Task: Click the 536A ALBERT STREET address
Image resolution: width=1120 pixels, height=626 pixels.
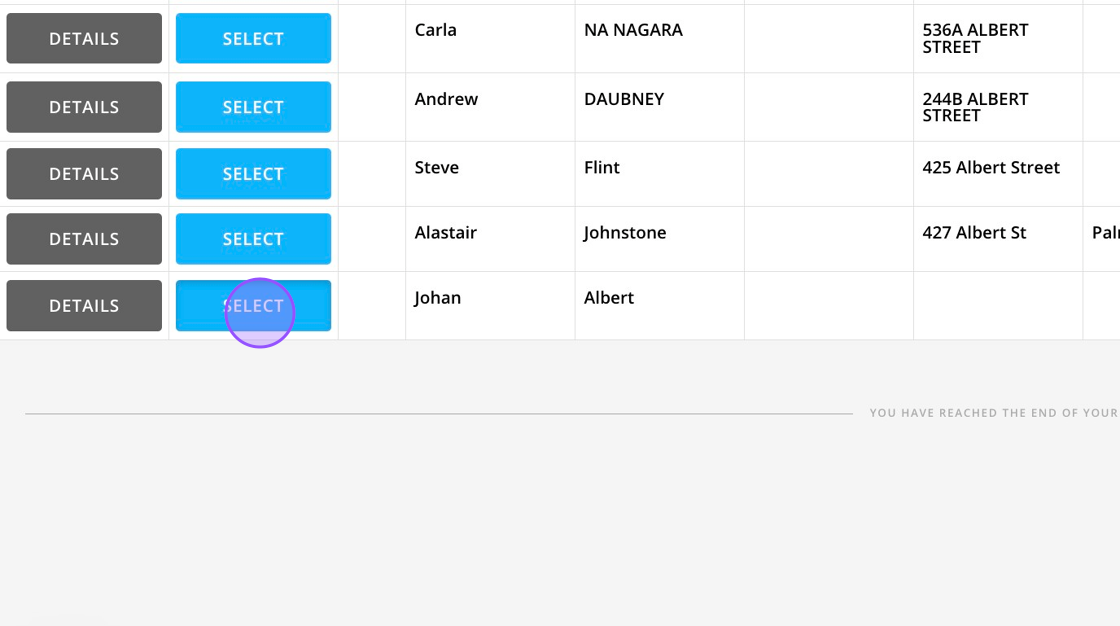Action: pyautogui.click(x=975, y=39)
